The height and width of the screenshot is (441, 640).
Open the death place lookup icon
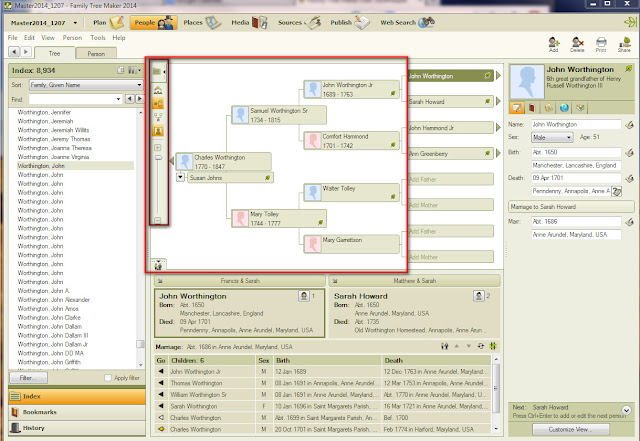[616, 192]
